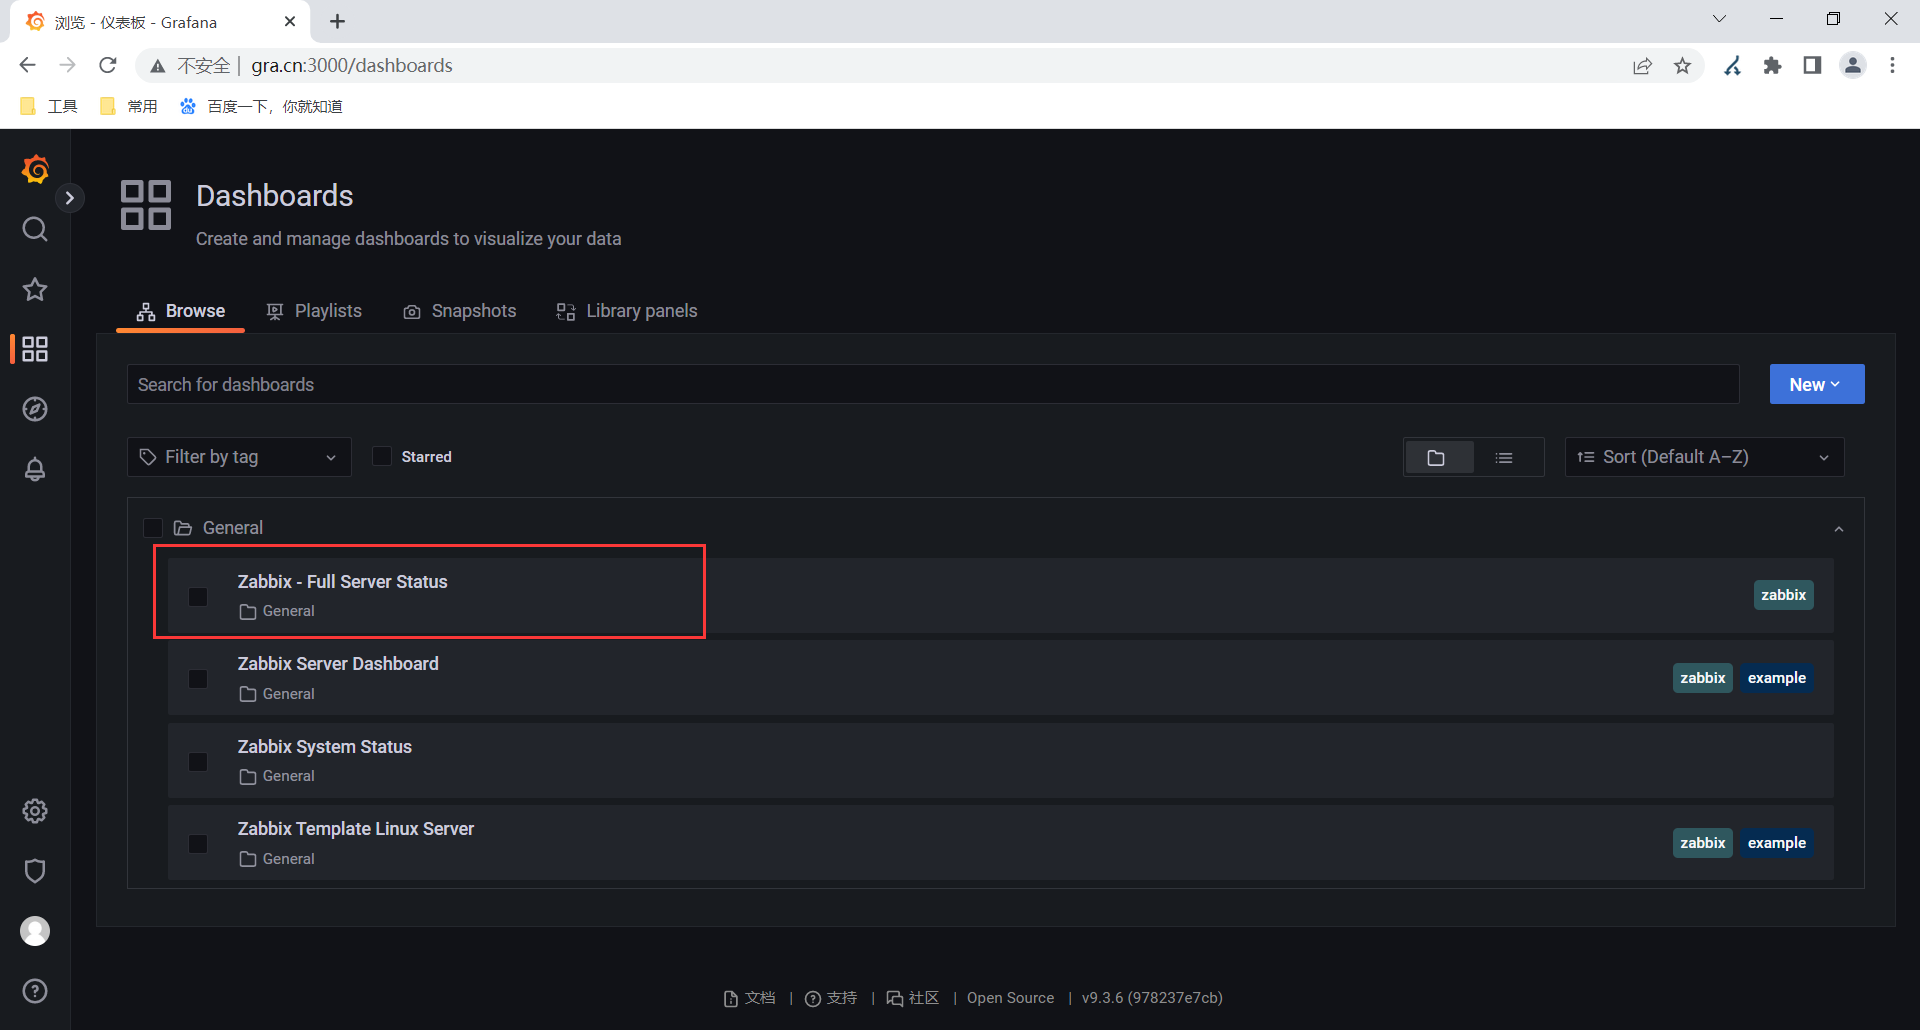Open a new browser tab

(x=337, y=21)
